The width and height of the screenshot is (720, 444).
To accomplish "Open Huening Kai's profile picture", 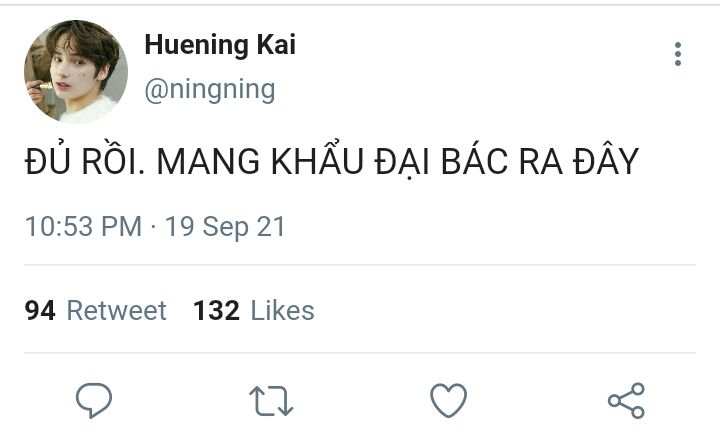I will coord(76,71).
